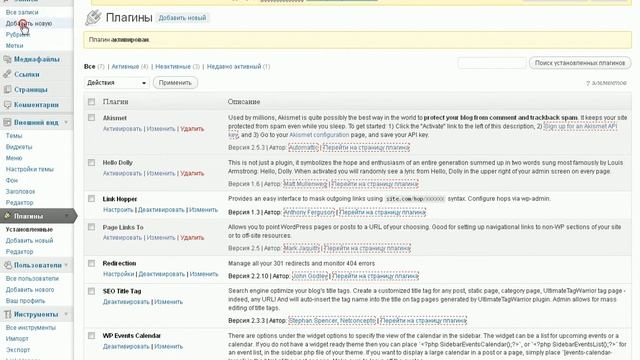Open Все пользователи submenu item
The image size is (640, 360).
click(32, 278)
